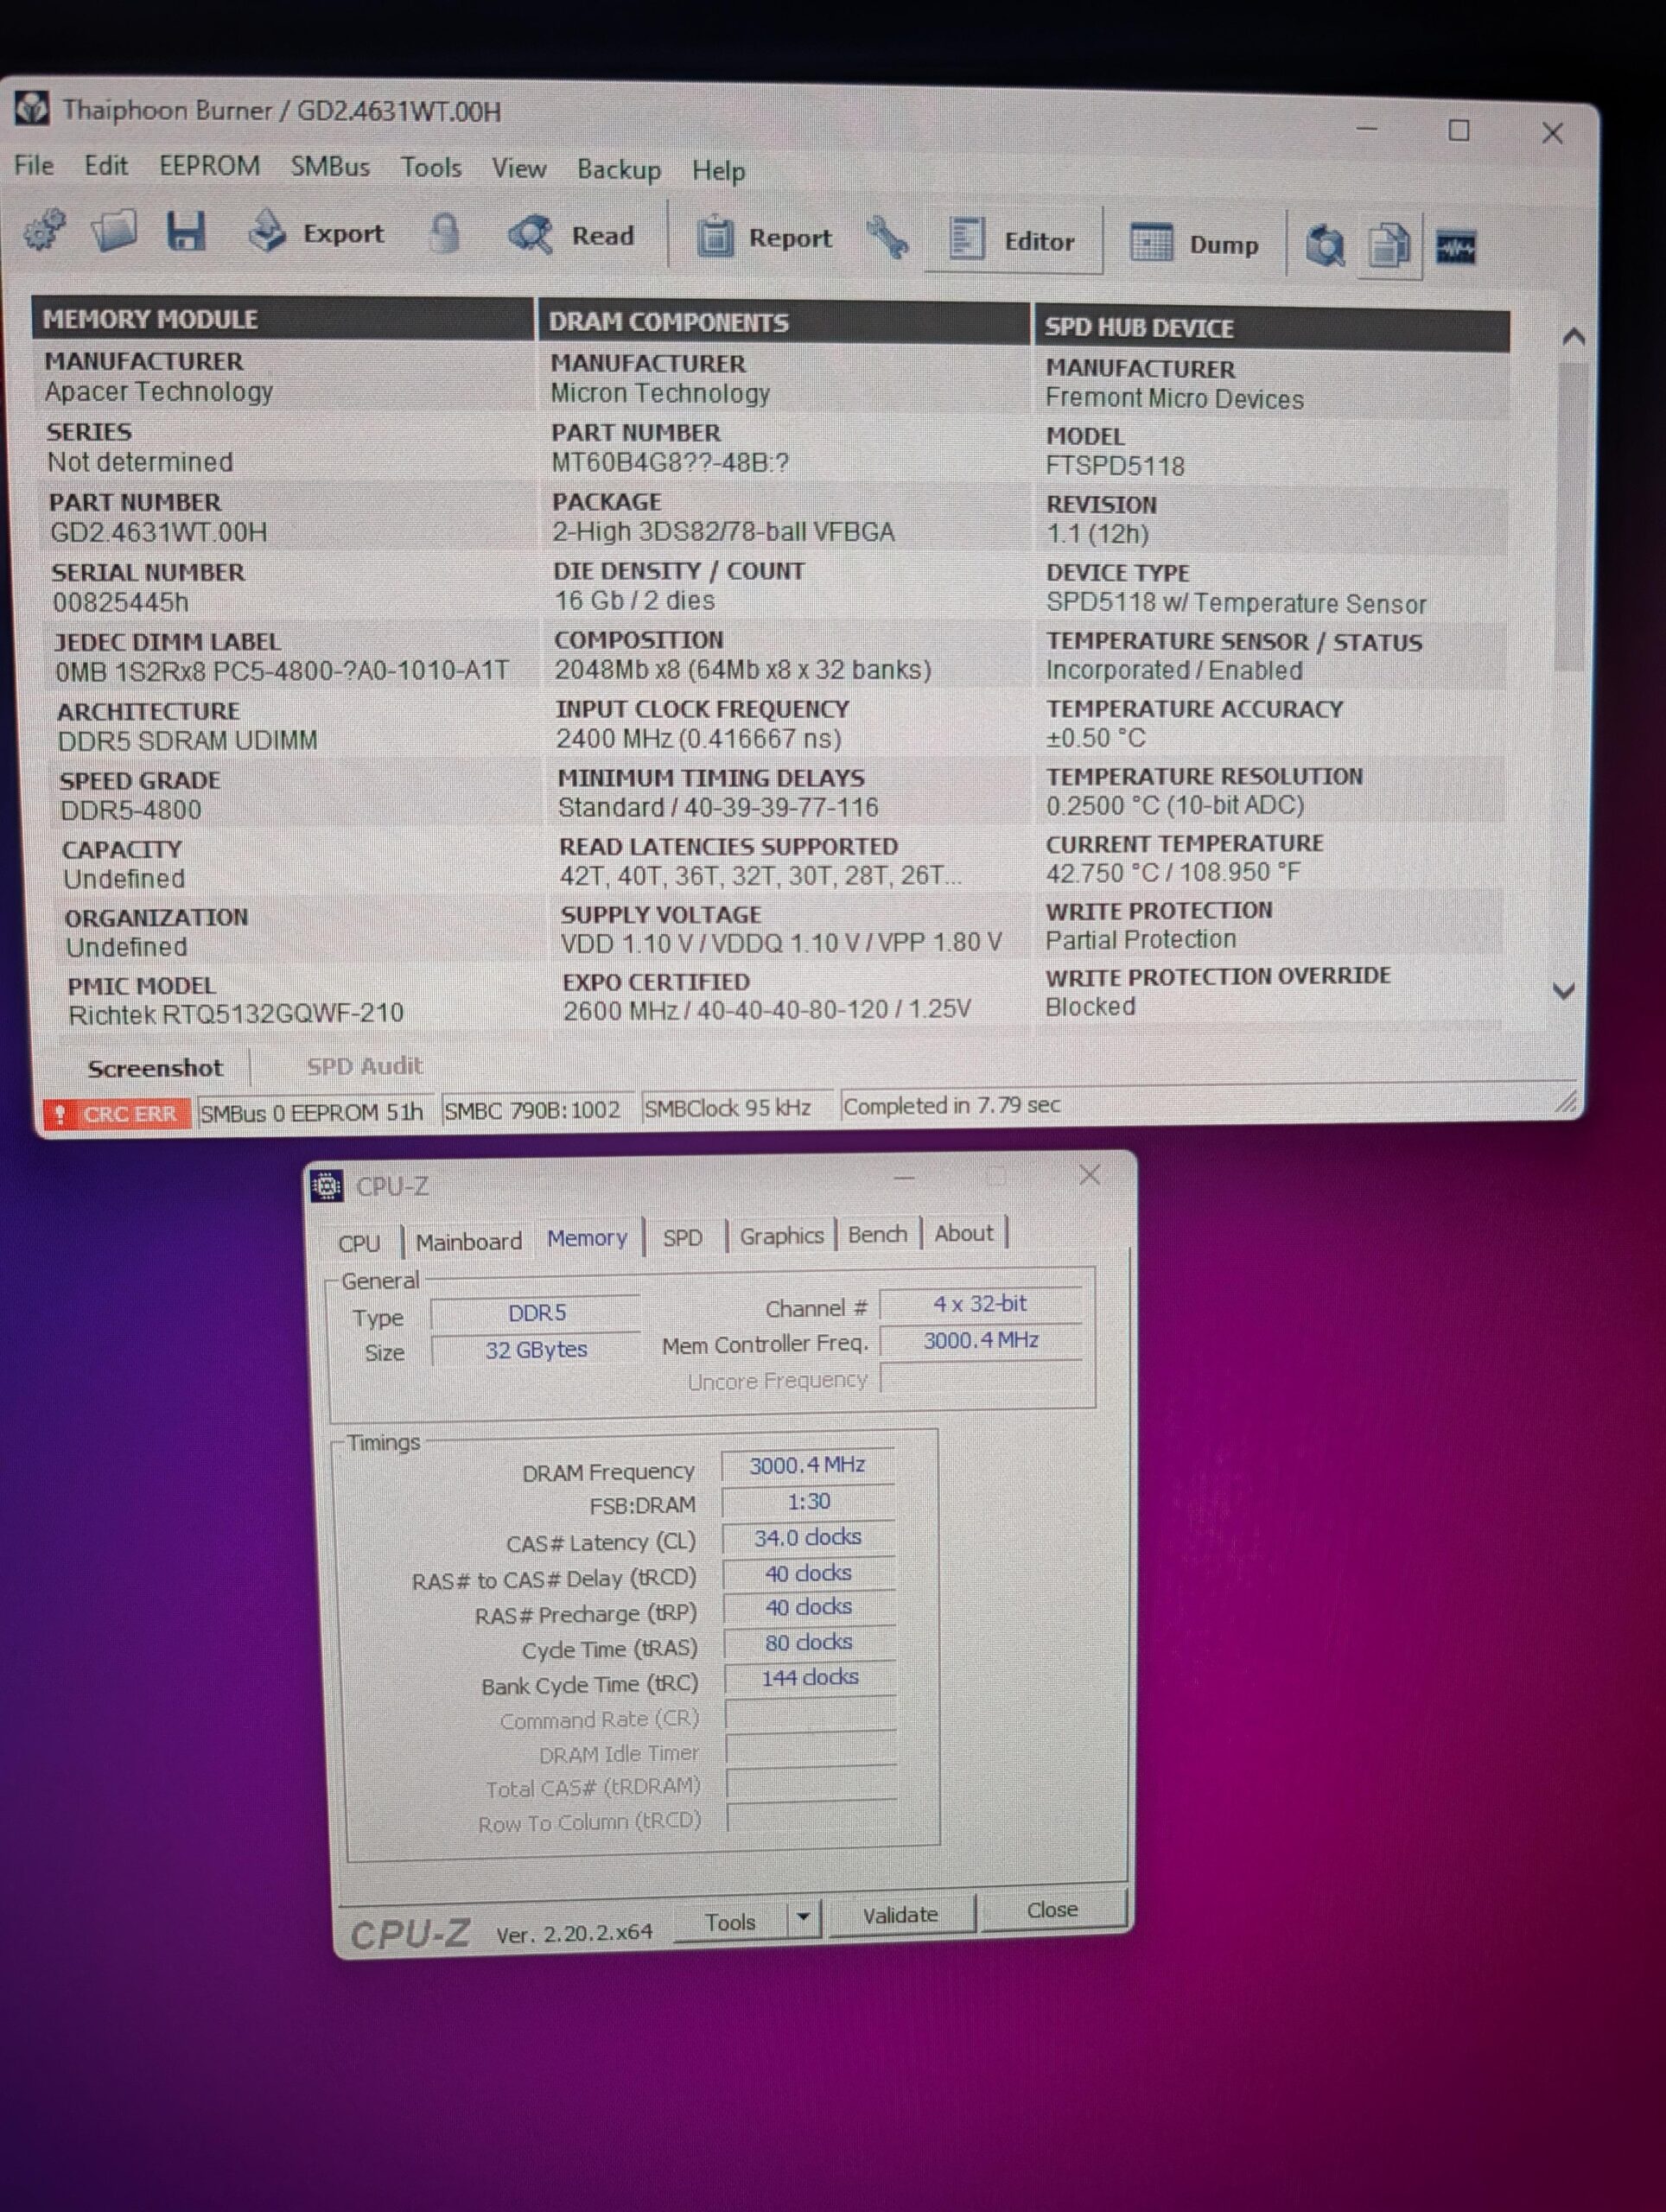Click the scrollbar down arrow in Thaiphoon Burner
1666x2212 pixels.
tap(1564, 991)
